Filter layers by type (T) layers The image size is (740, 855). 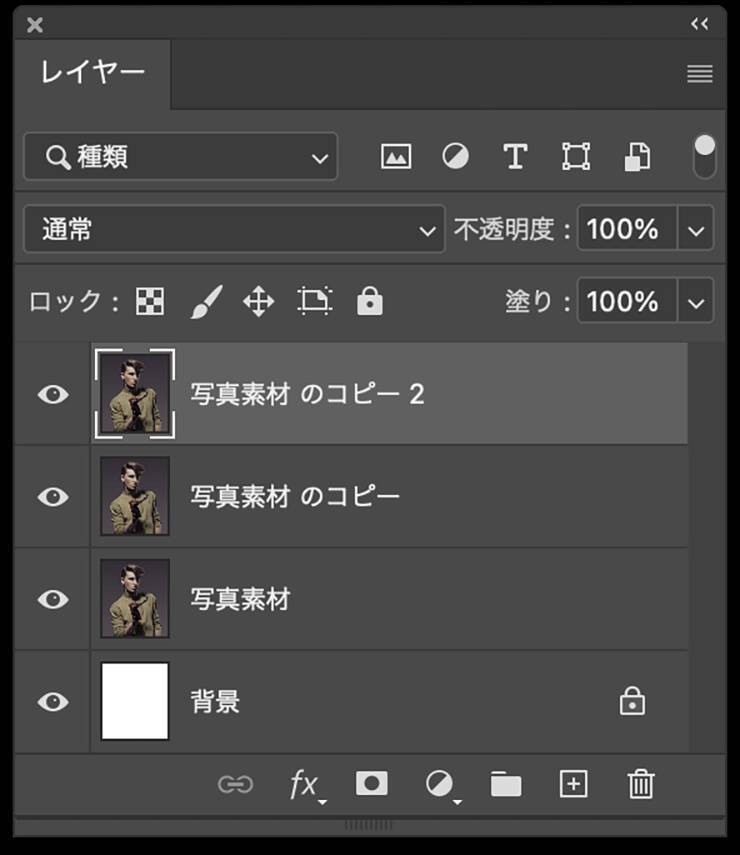pyautogui.click(x=514, y=157)
